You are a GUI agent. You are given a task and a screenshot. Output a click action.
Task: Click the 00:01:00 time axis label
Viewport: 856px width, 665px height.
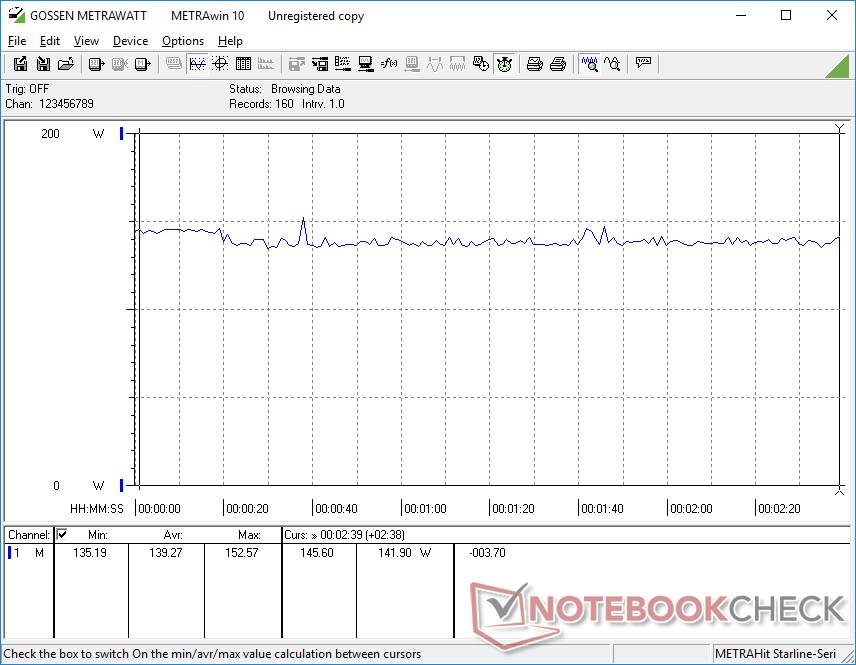tap(425, 508)
